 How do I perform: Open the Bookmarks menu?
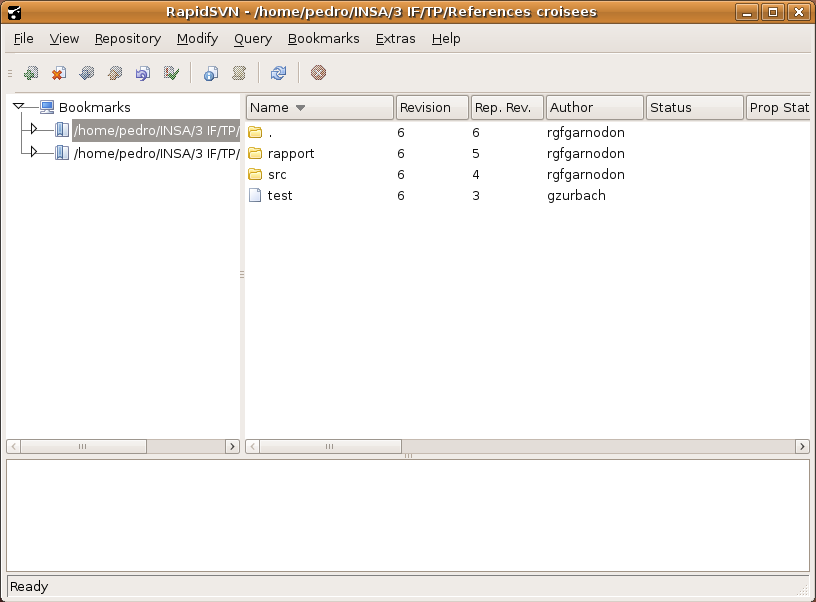pos(323,39)
